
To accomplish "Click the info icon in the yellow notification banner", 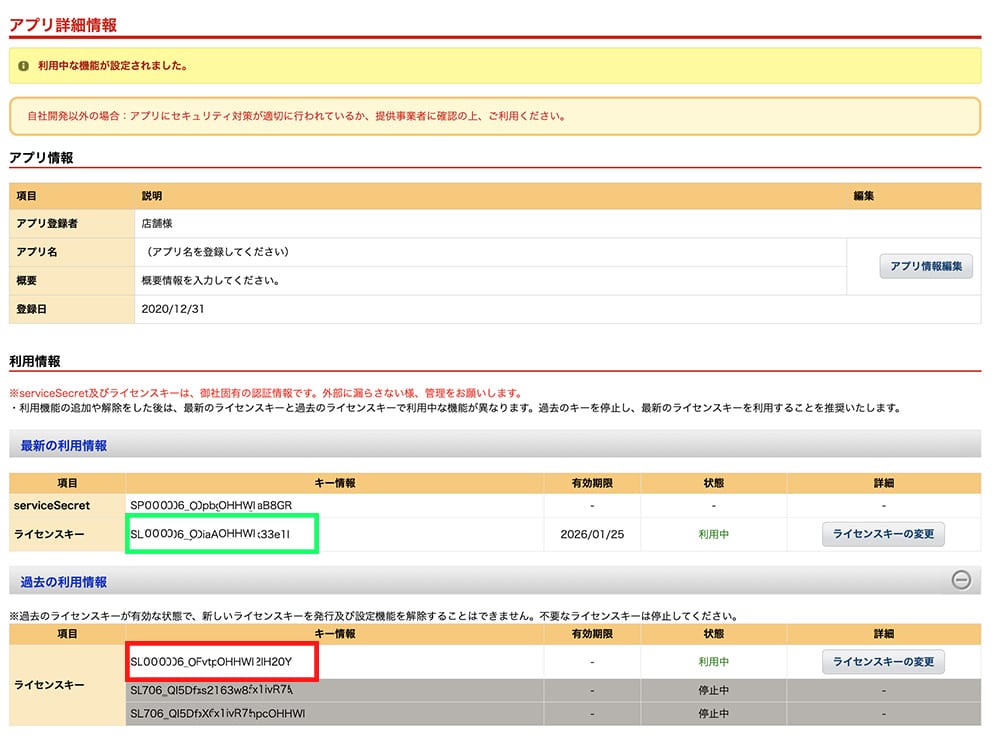I will [23, 66].
